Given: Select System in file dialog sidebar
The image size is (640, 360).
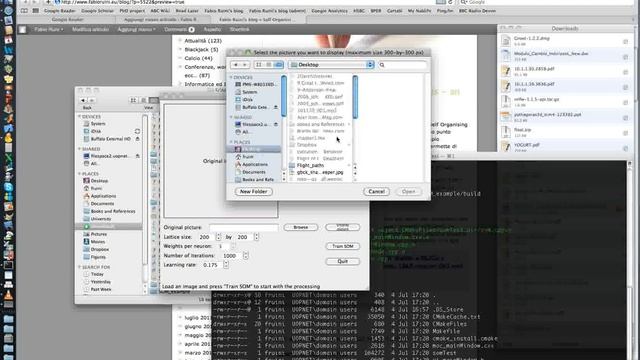Looking at the screenshot, I should click(249, 92).
